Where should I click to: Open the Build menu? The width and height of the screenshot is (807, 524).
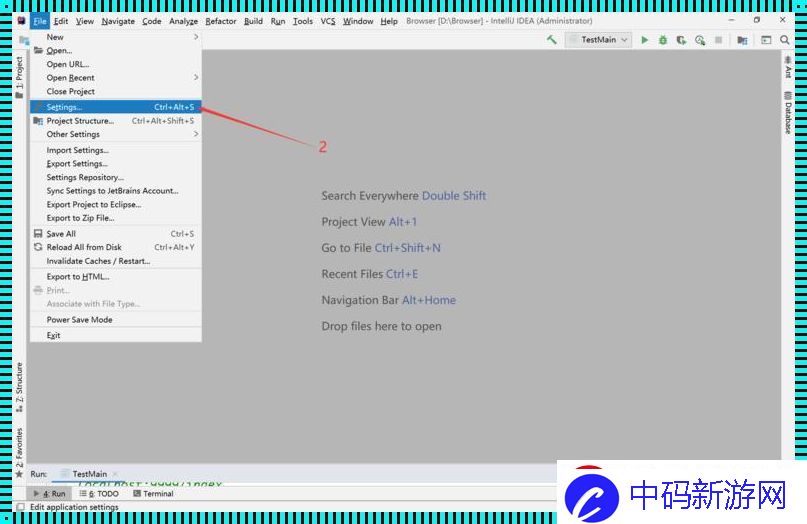pyautogui.click(x=253, y=21)
